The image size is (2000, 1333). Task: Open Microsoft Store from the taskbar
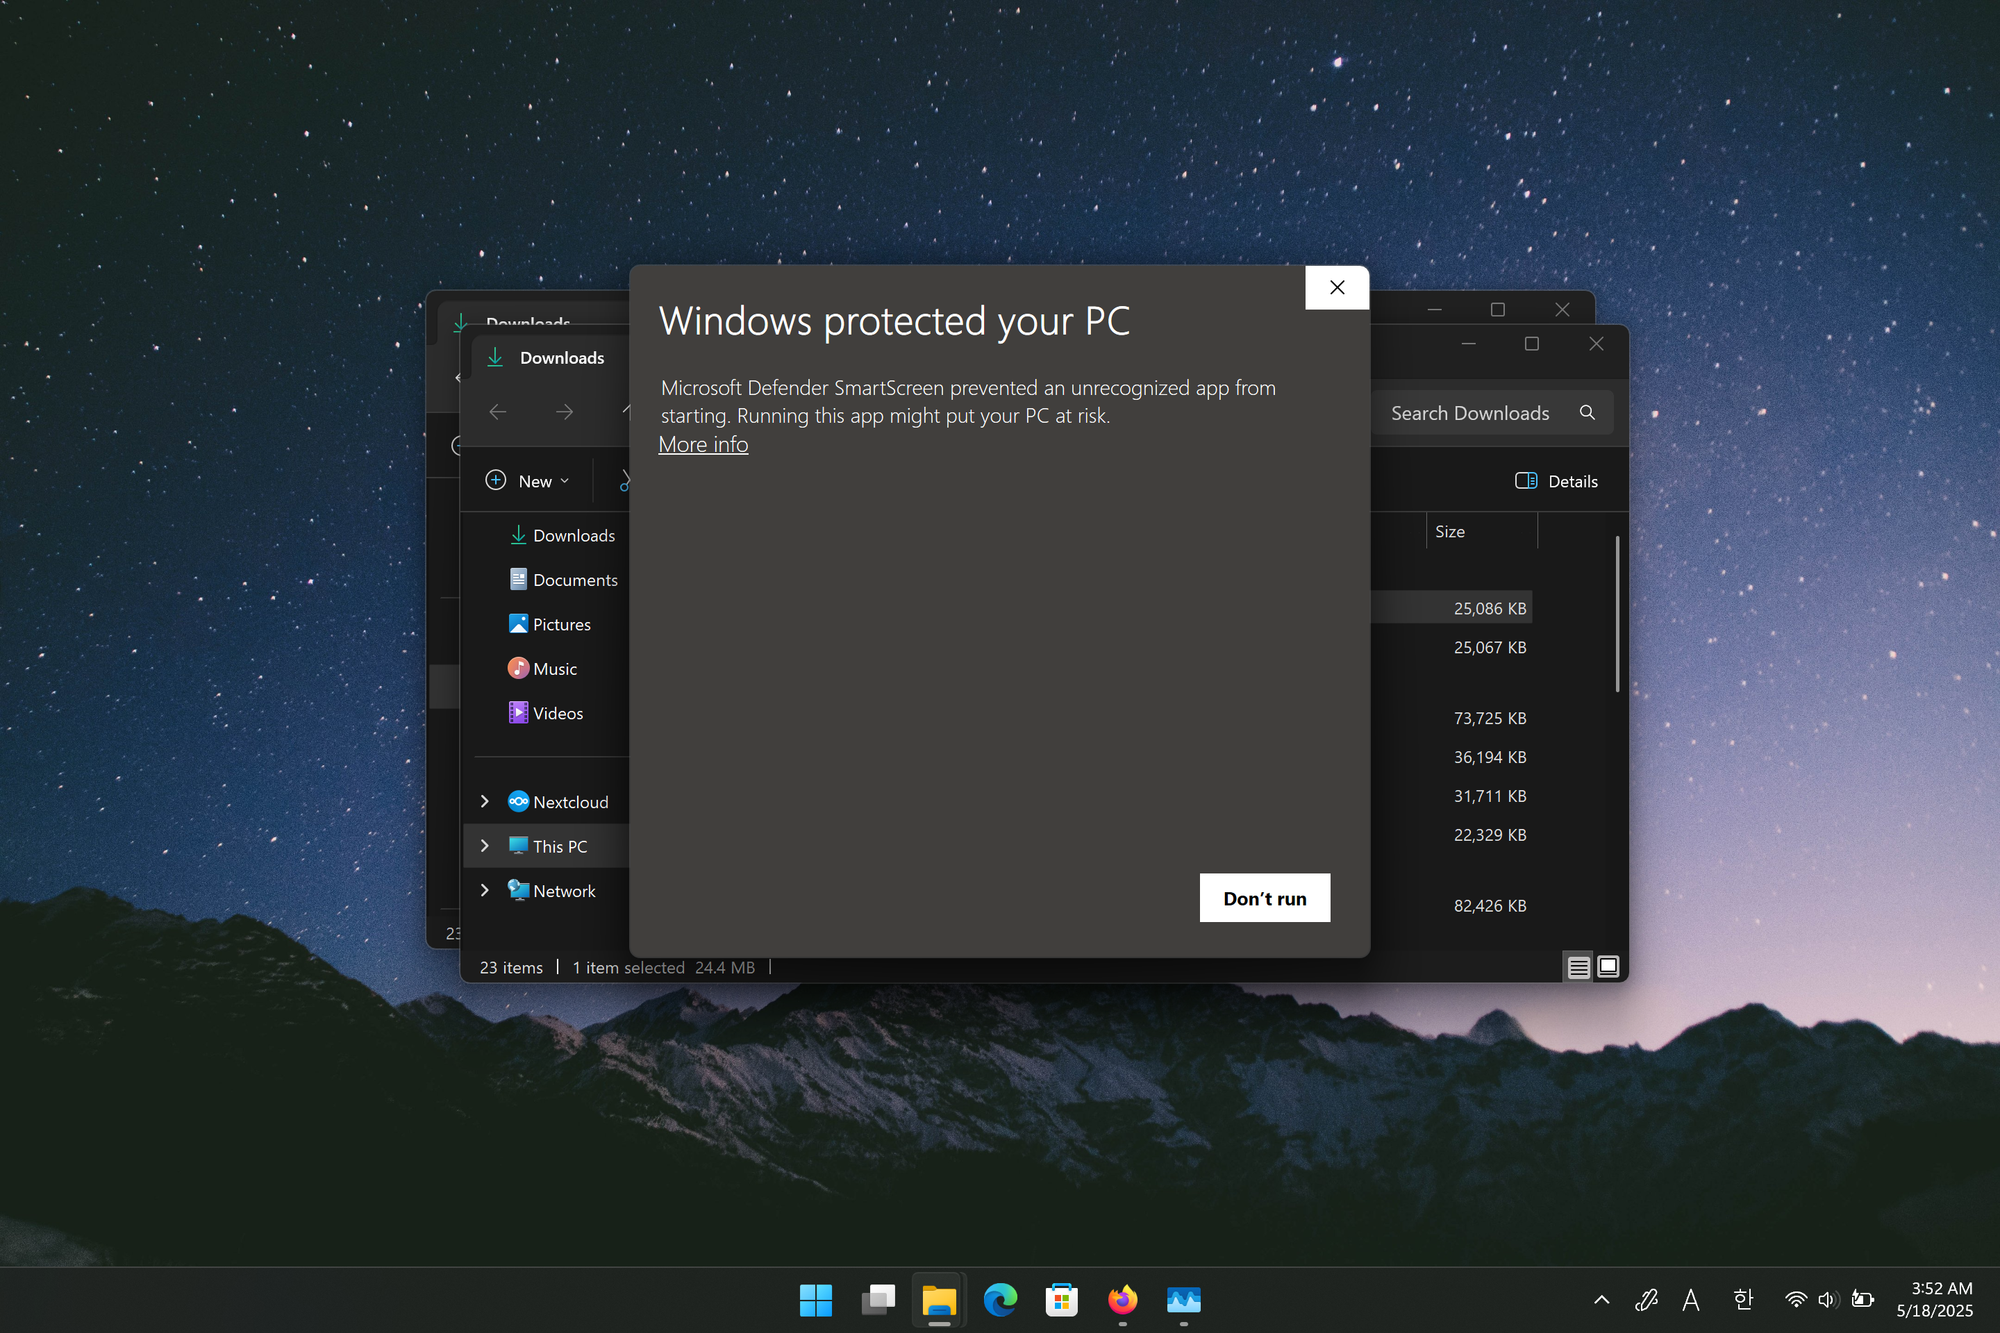(x=1061, y=1300)
